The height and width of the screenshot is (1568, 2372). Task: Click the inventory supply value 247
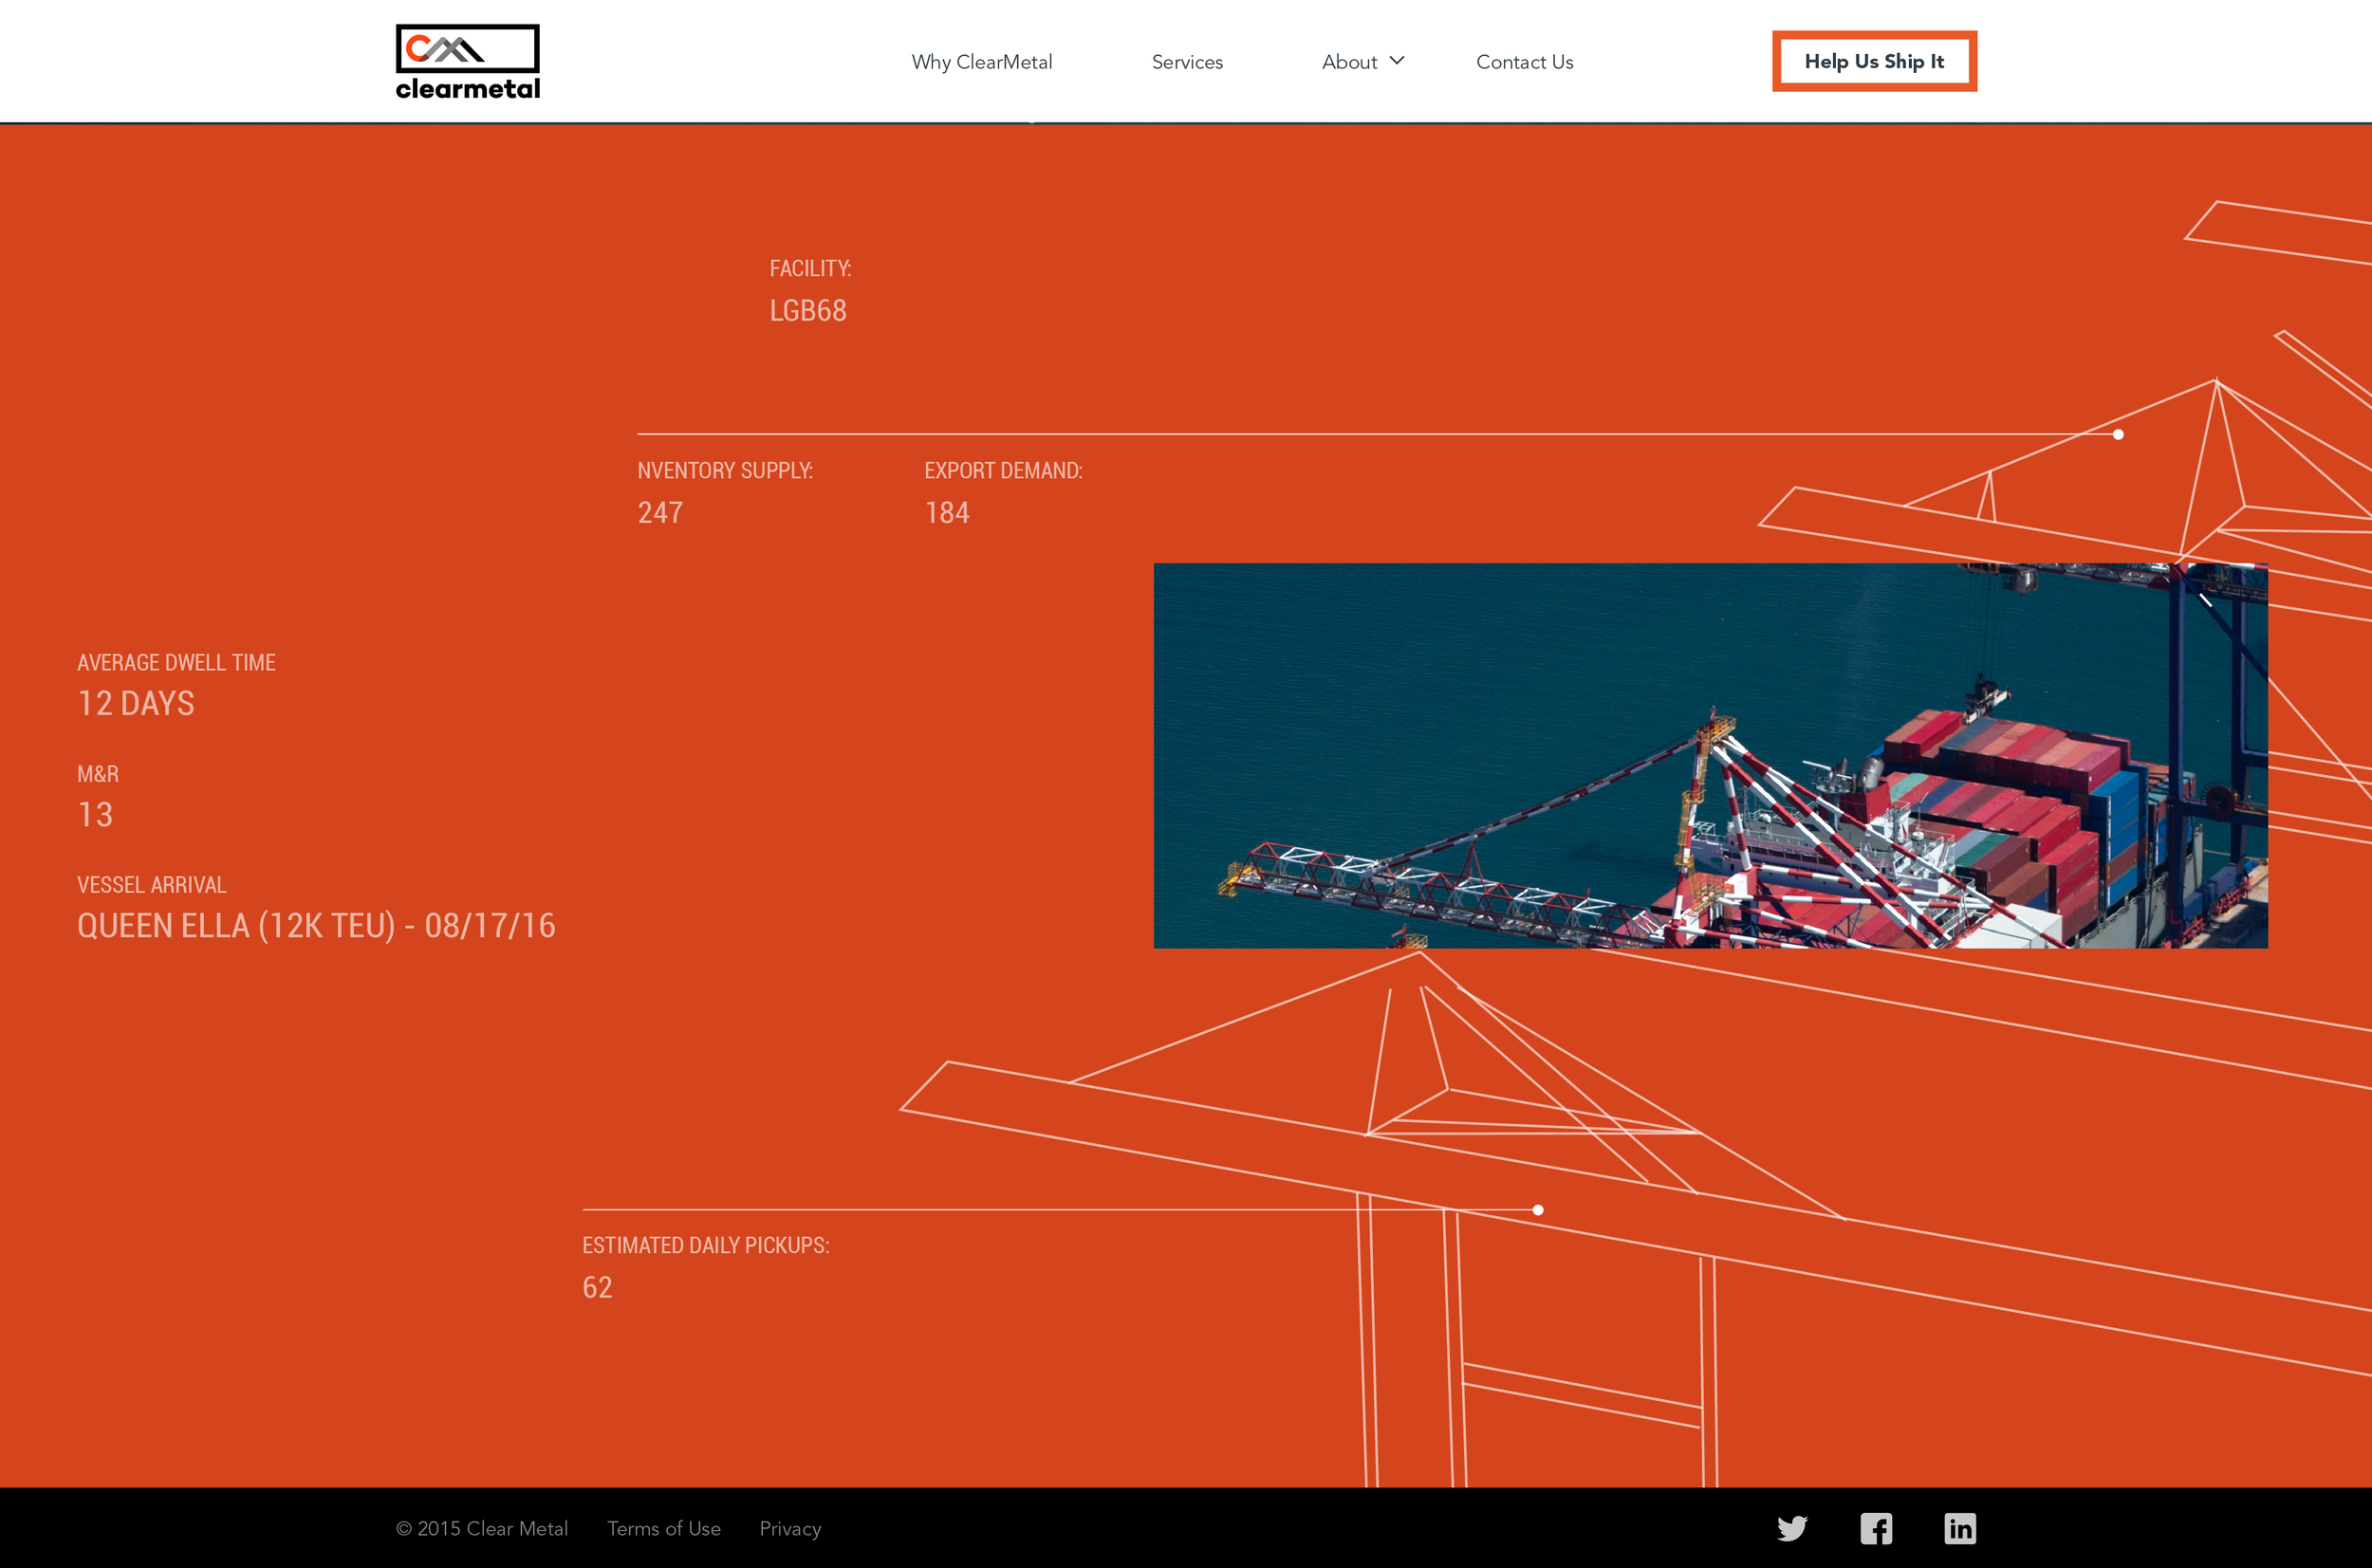[660, 513]
